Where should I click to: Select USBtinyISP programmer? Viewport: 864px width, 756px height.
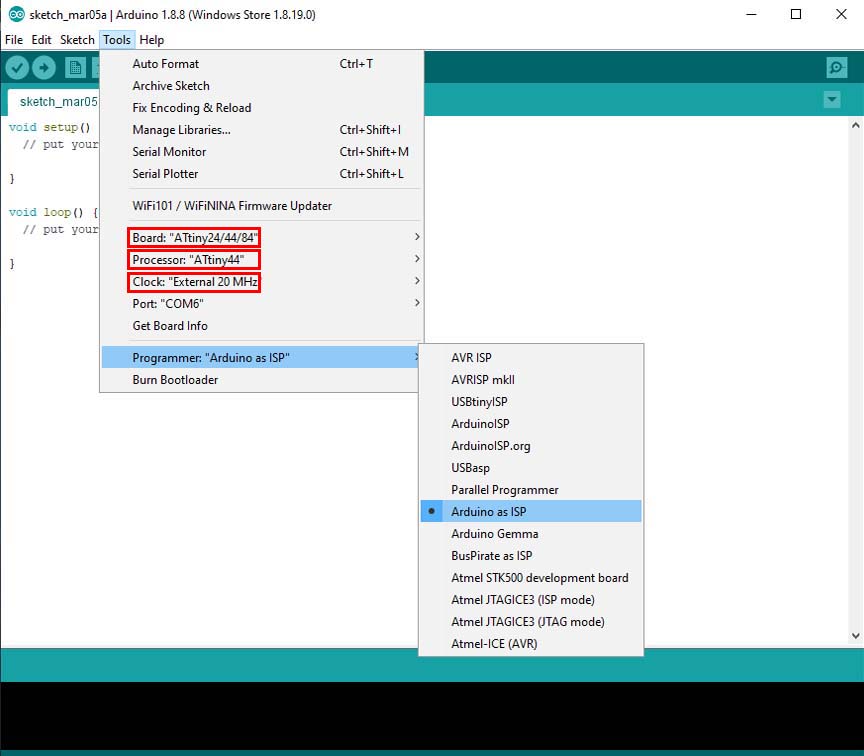click(531, 402)
